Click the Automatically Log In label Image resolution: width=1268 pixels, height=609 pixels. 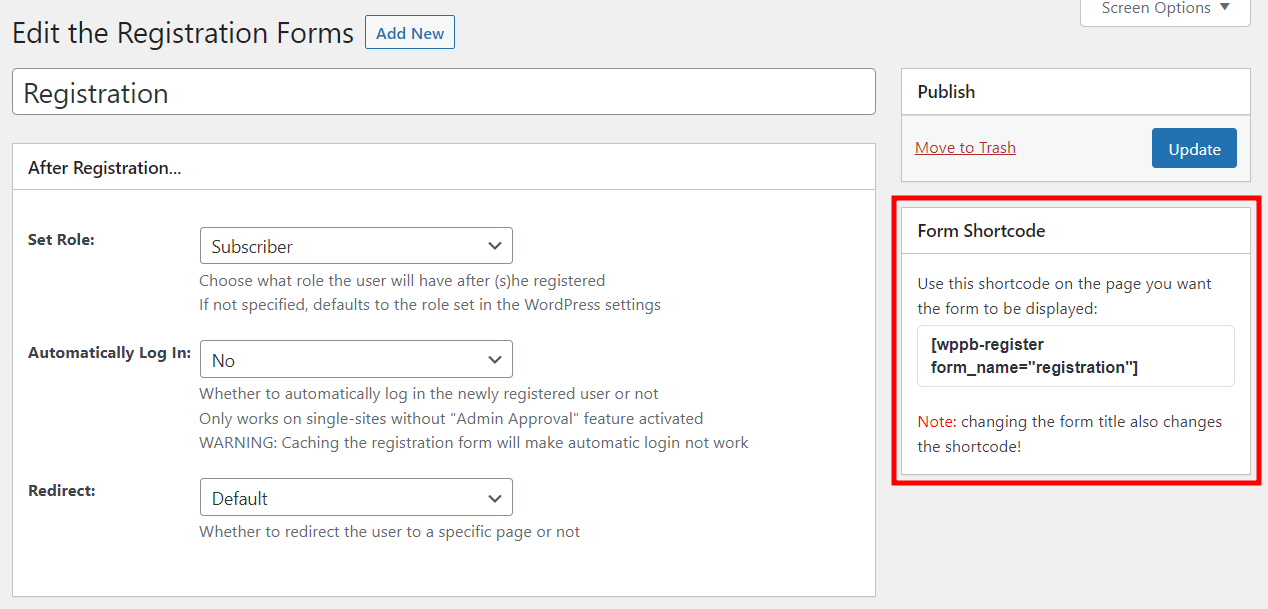click(109, 353)
